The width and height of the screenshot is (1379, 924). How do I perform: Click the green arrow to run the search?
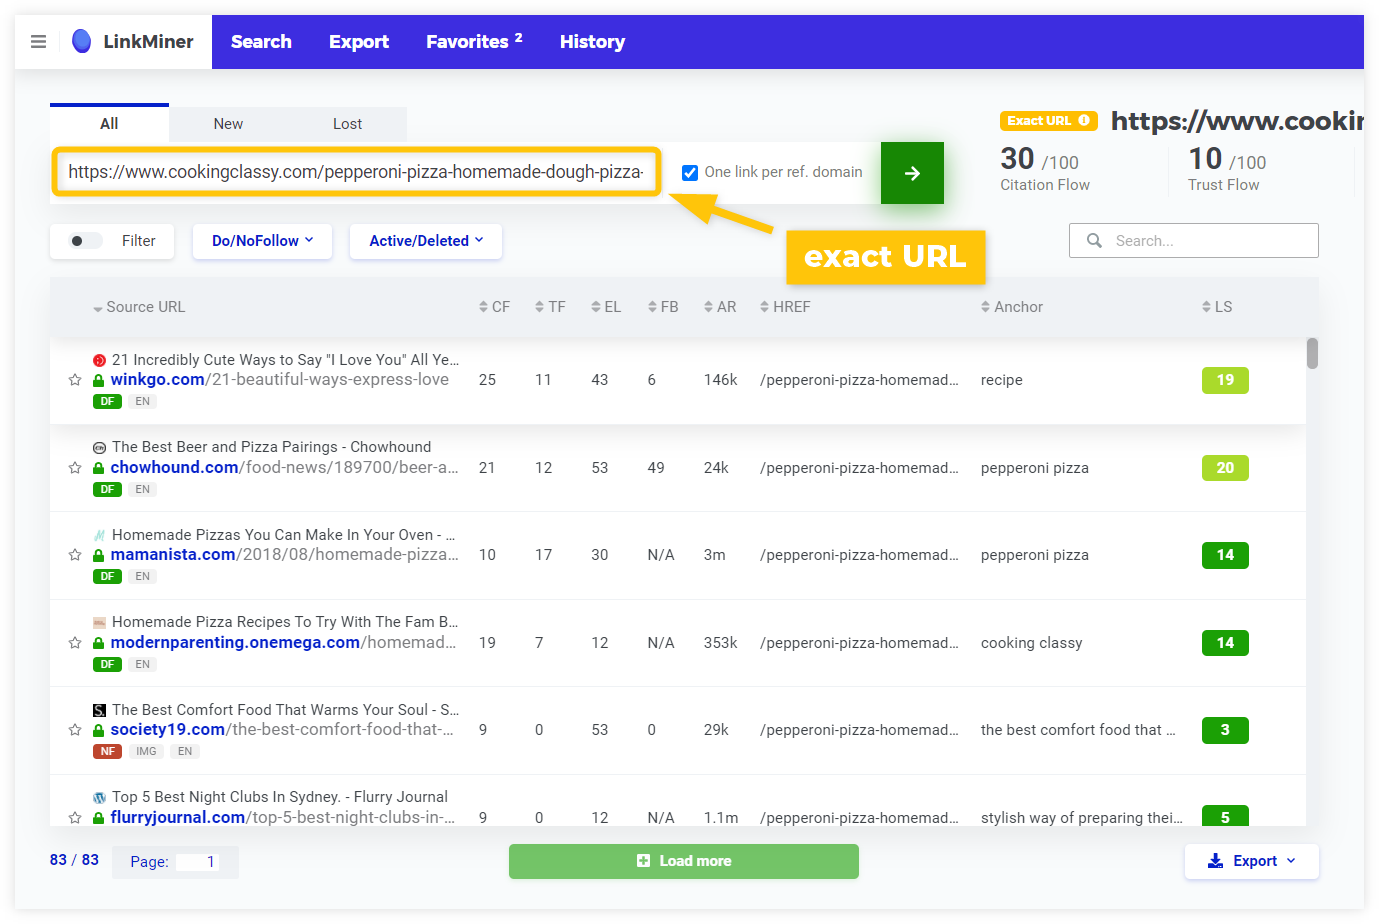coord(911,172)
